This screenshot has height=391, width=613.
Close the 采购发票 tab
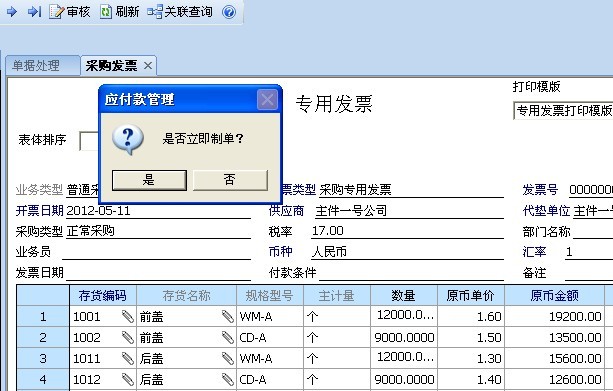pos(148,66)
